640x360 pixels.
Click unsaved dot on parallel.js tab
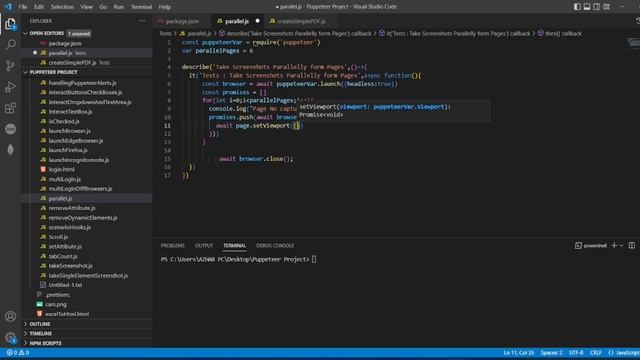tap(257, 21)
